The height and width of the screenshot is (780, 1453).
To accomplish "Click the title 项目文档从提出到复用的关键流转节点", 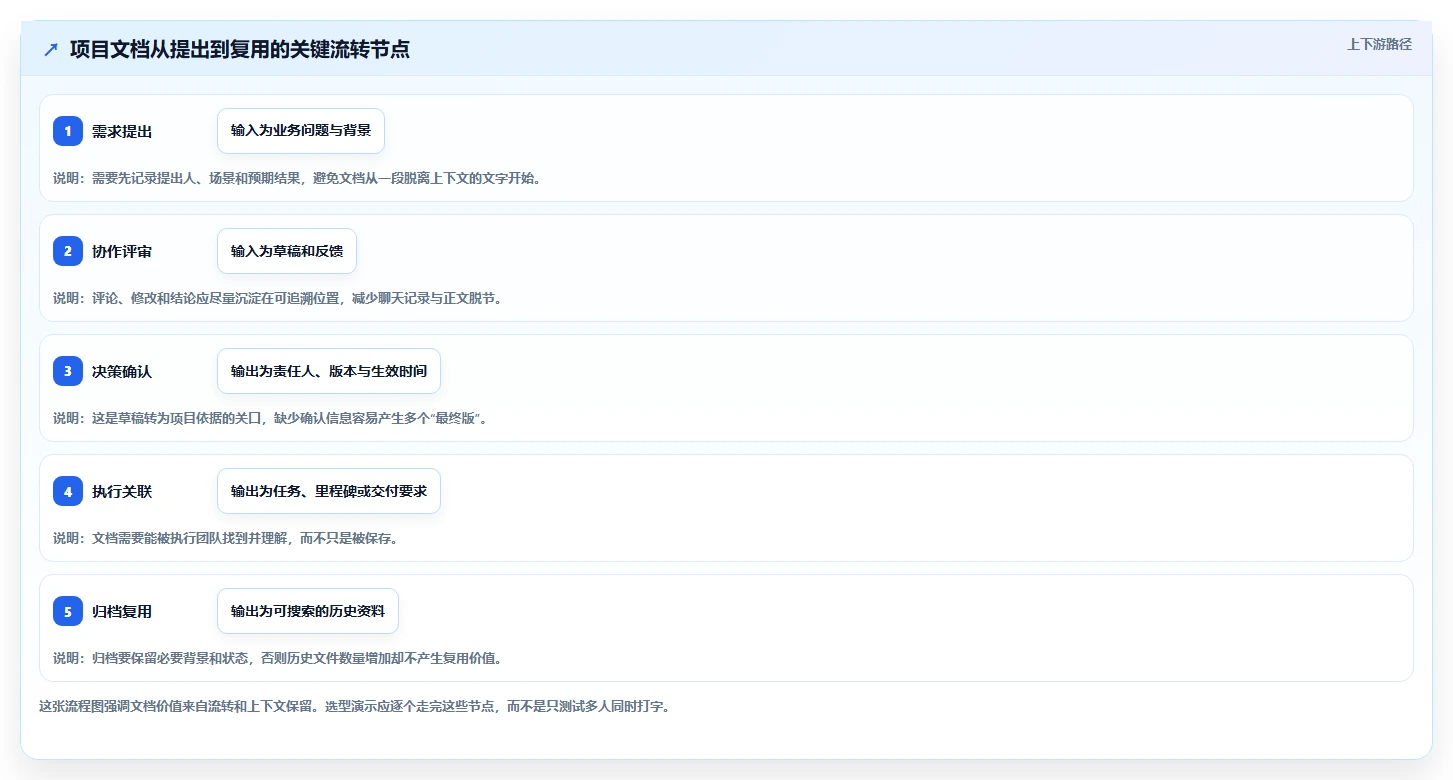I will point(240,50).
